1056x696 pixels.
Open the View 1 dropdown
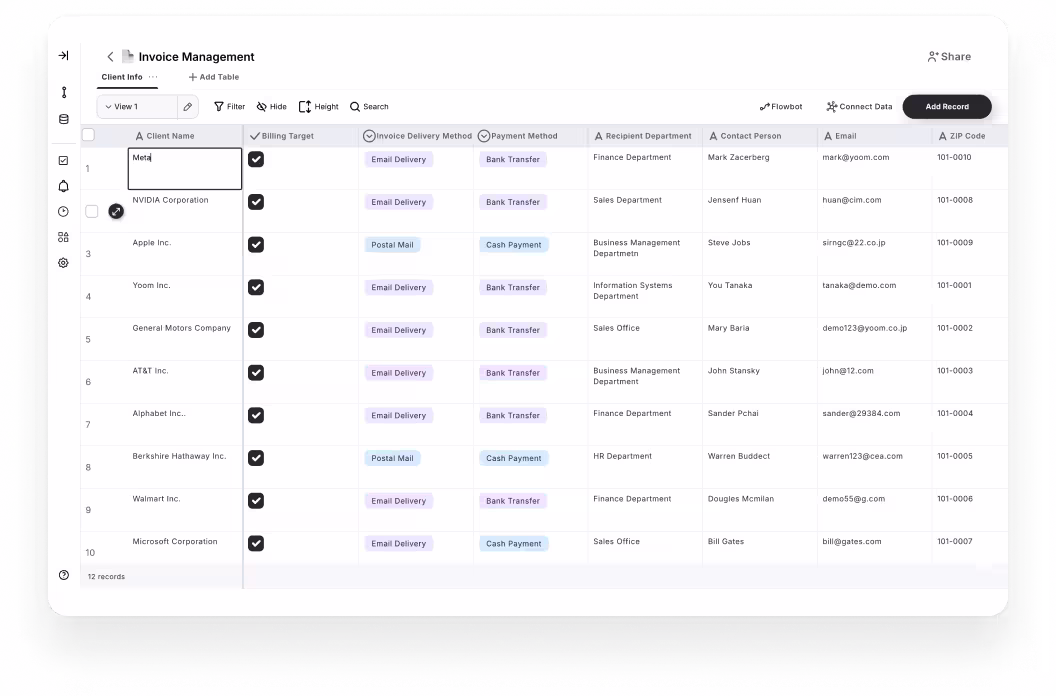point(137,107)
